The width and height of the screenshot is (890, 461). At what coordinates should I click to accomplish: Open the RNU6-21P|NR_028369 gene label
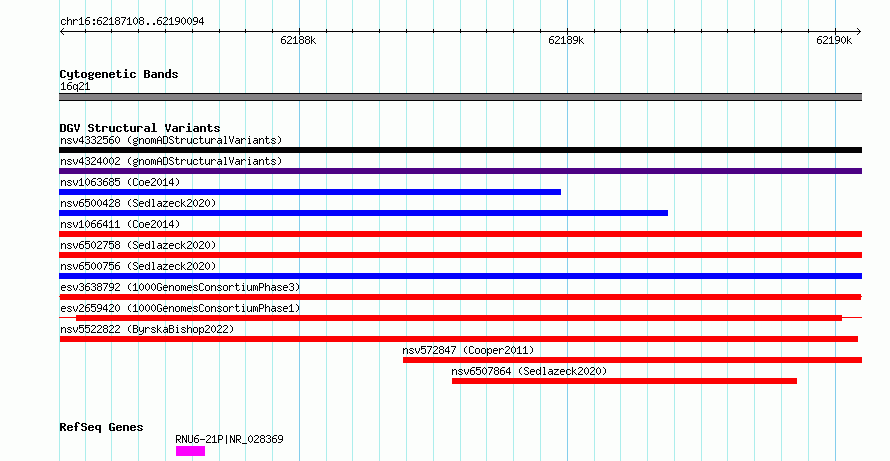tap(229, 439)
